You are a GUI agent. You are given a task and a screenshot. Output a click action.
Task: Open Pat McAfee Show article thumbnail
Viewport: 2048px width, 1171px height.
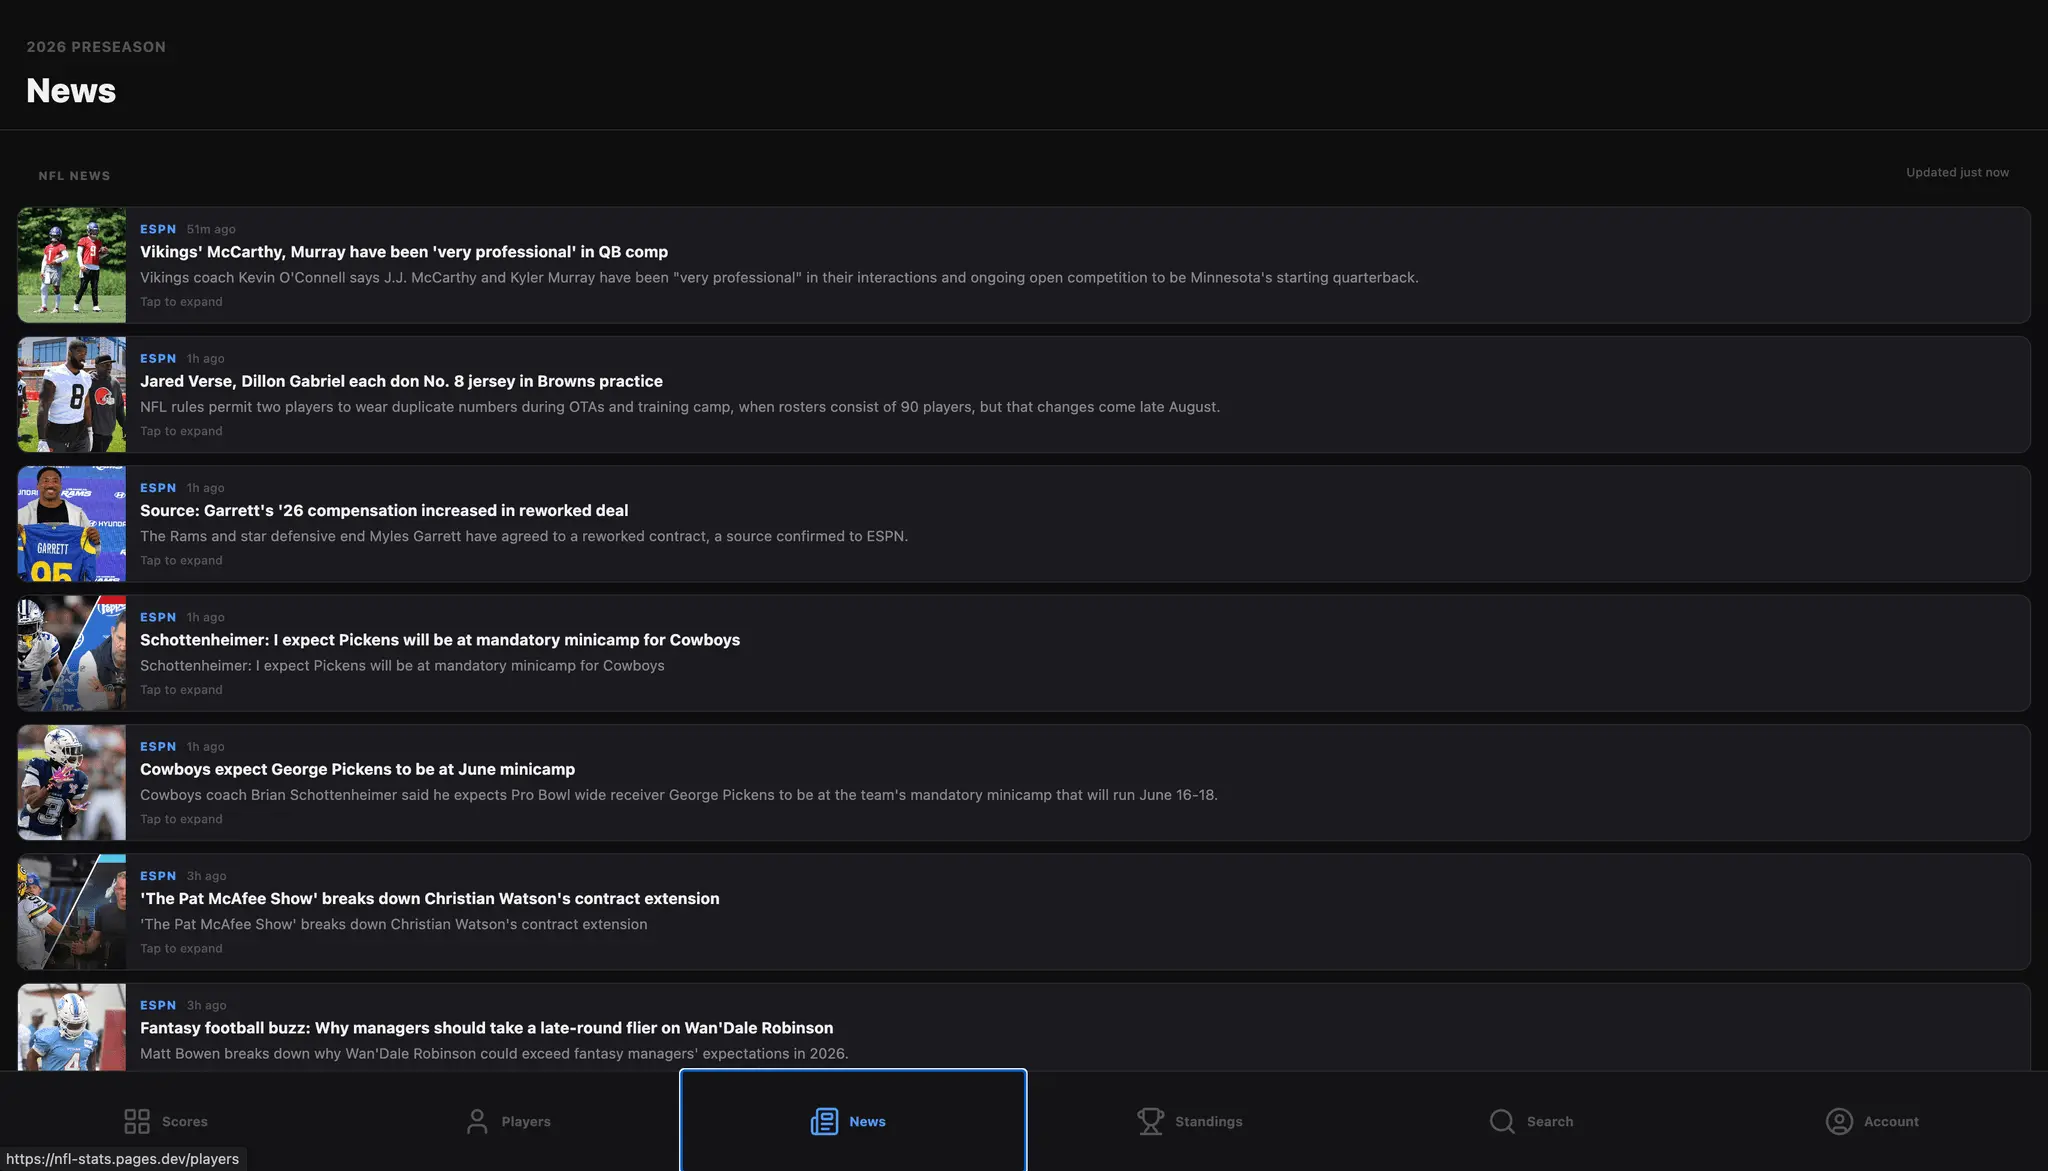[x=72, y=912]
